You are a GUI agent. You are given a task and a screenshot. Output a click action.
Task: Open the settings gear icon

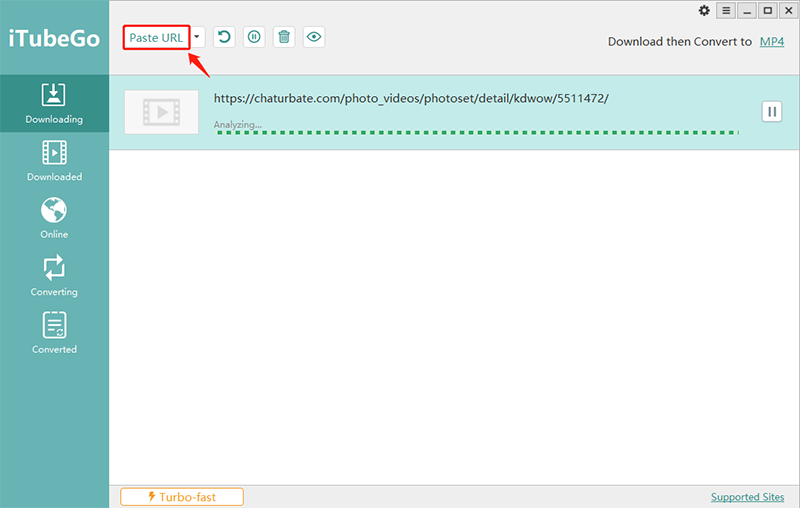click(704, 10)
